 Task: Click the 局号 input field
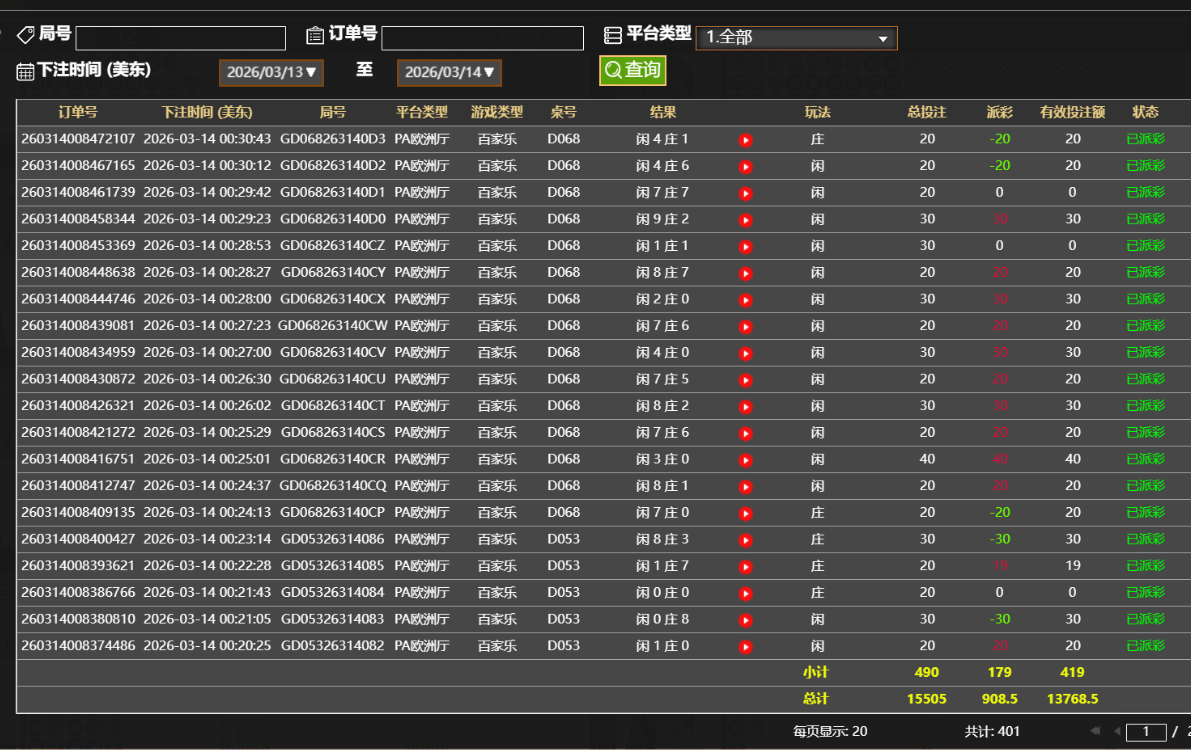(x=180, y=37)
